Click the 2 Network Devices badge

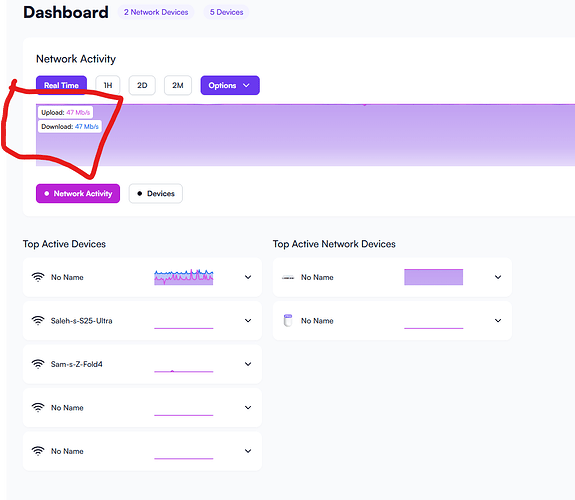pos(156,12)
